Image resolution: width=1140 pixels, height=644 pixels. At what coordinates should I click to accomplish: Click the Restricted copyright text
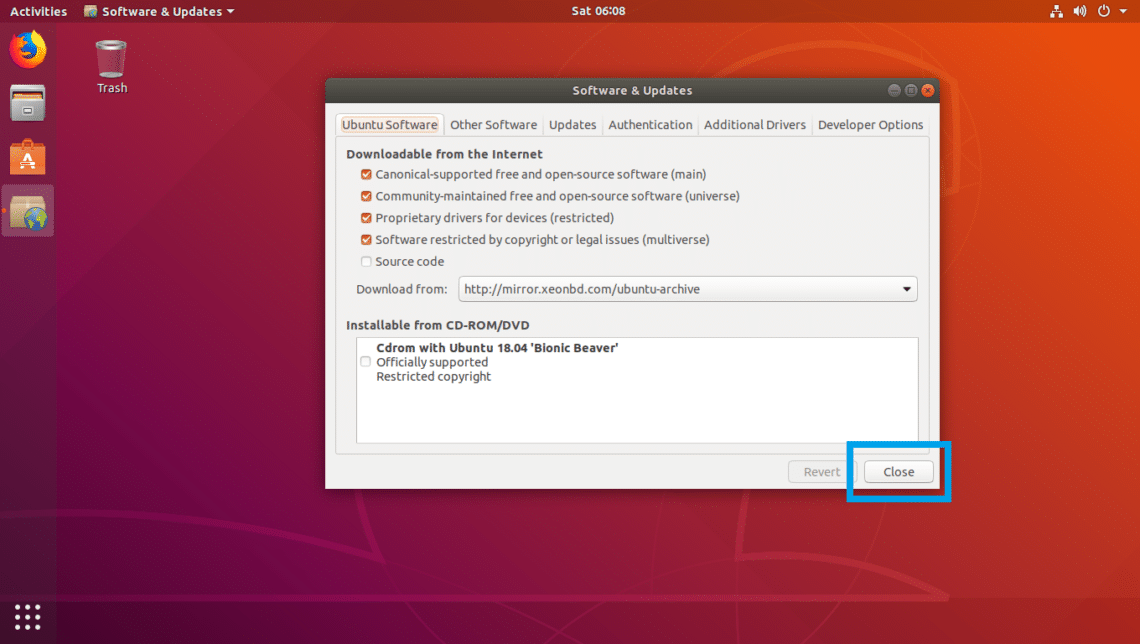click(x=433, y=377)
